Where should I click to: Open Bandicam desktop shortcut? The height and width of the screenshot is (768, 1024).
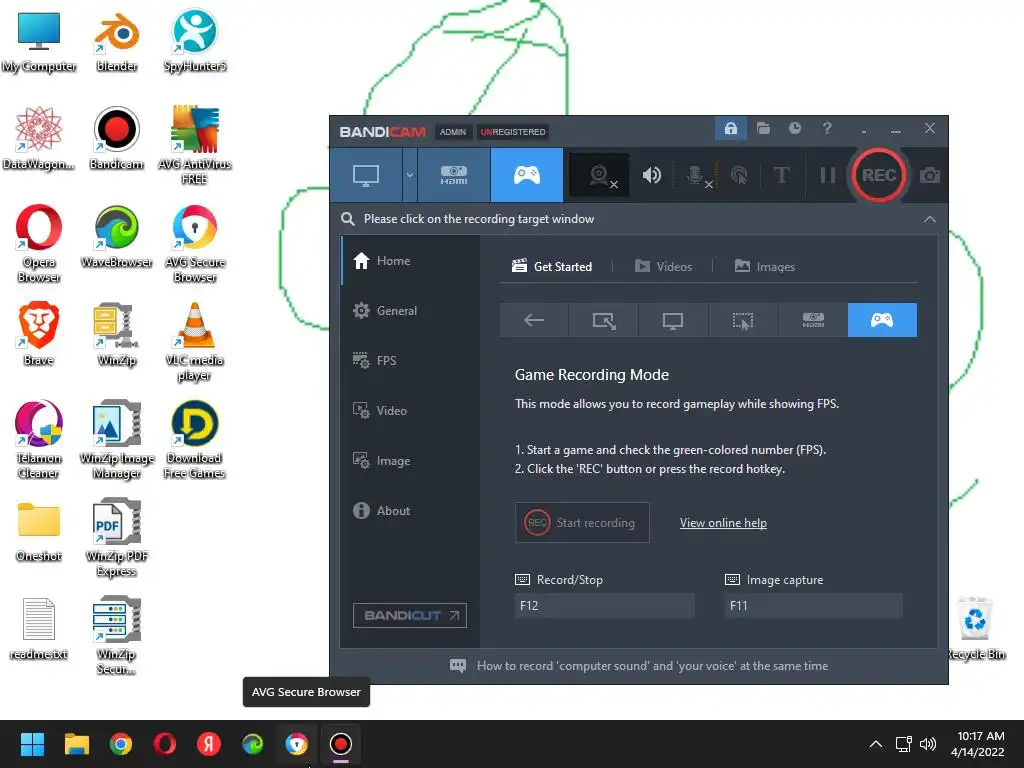click(116, 138)
